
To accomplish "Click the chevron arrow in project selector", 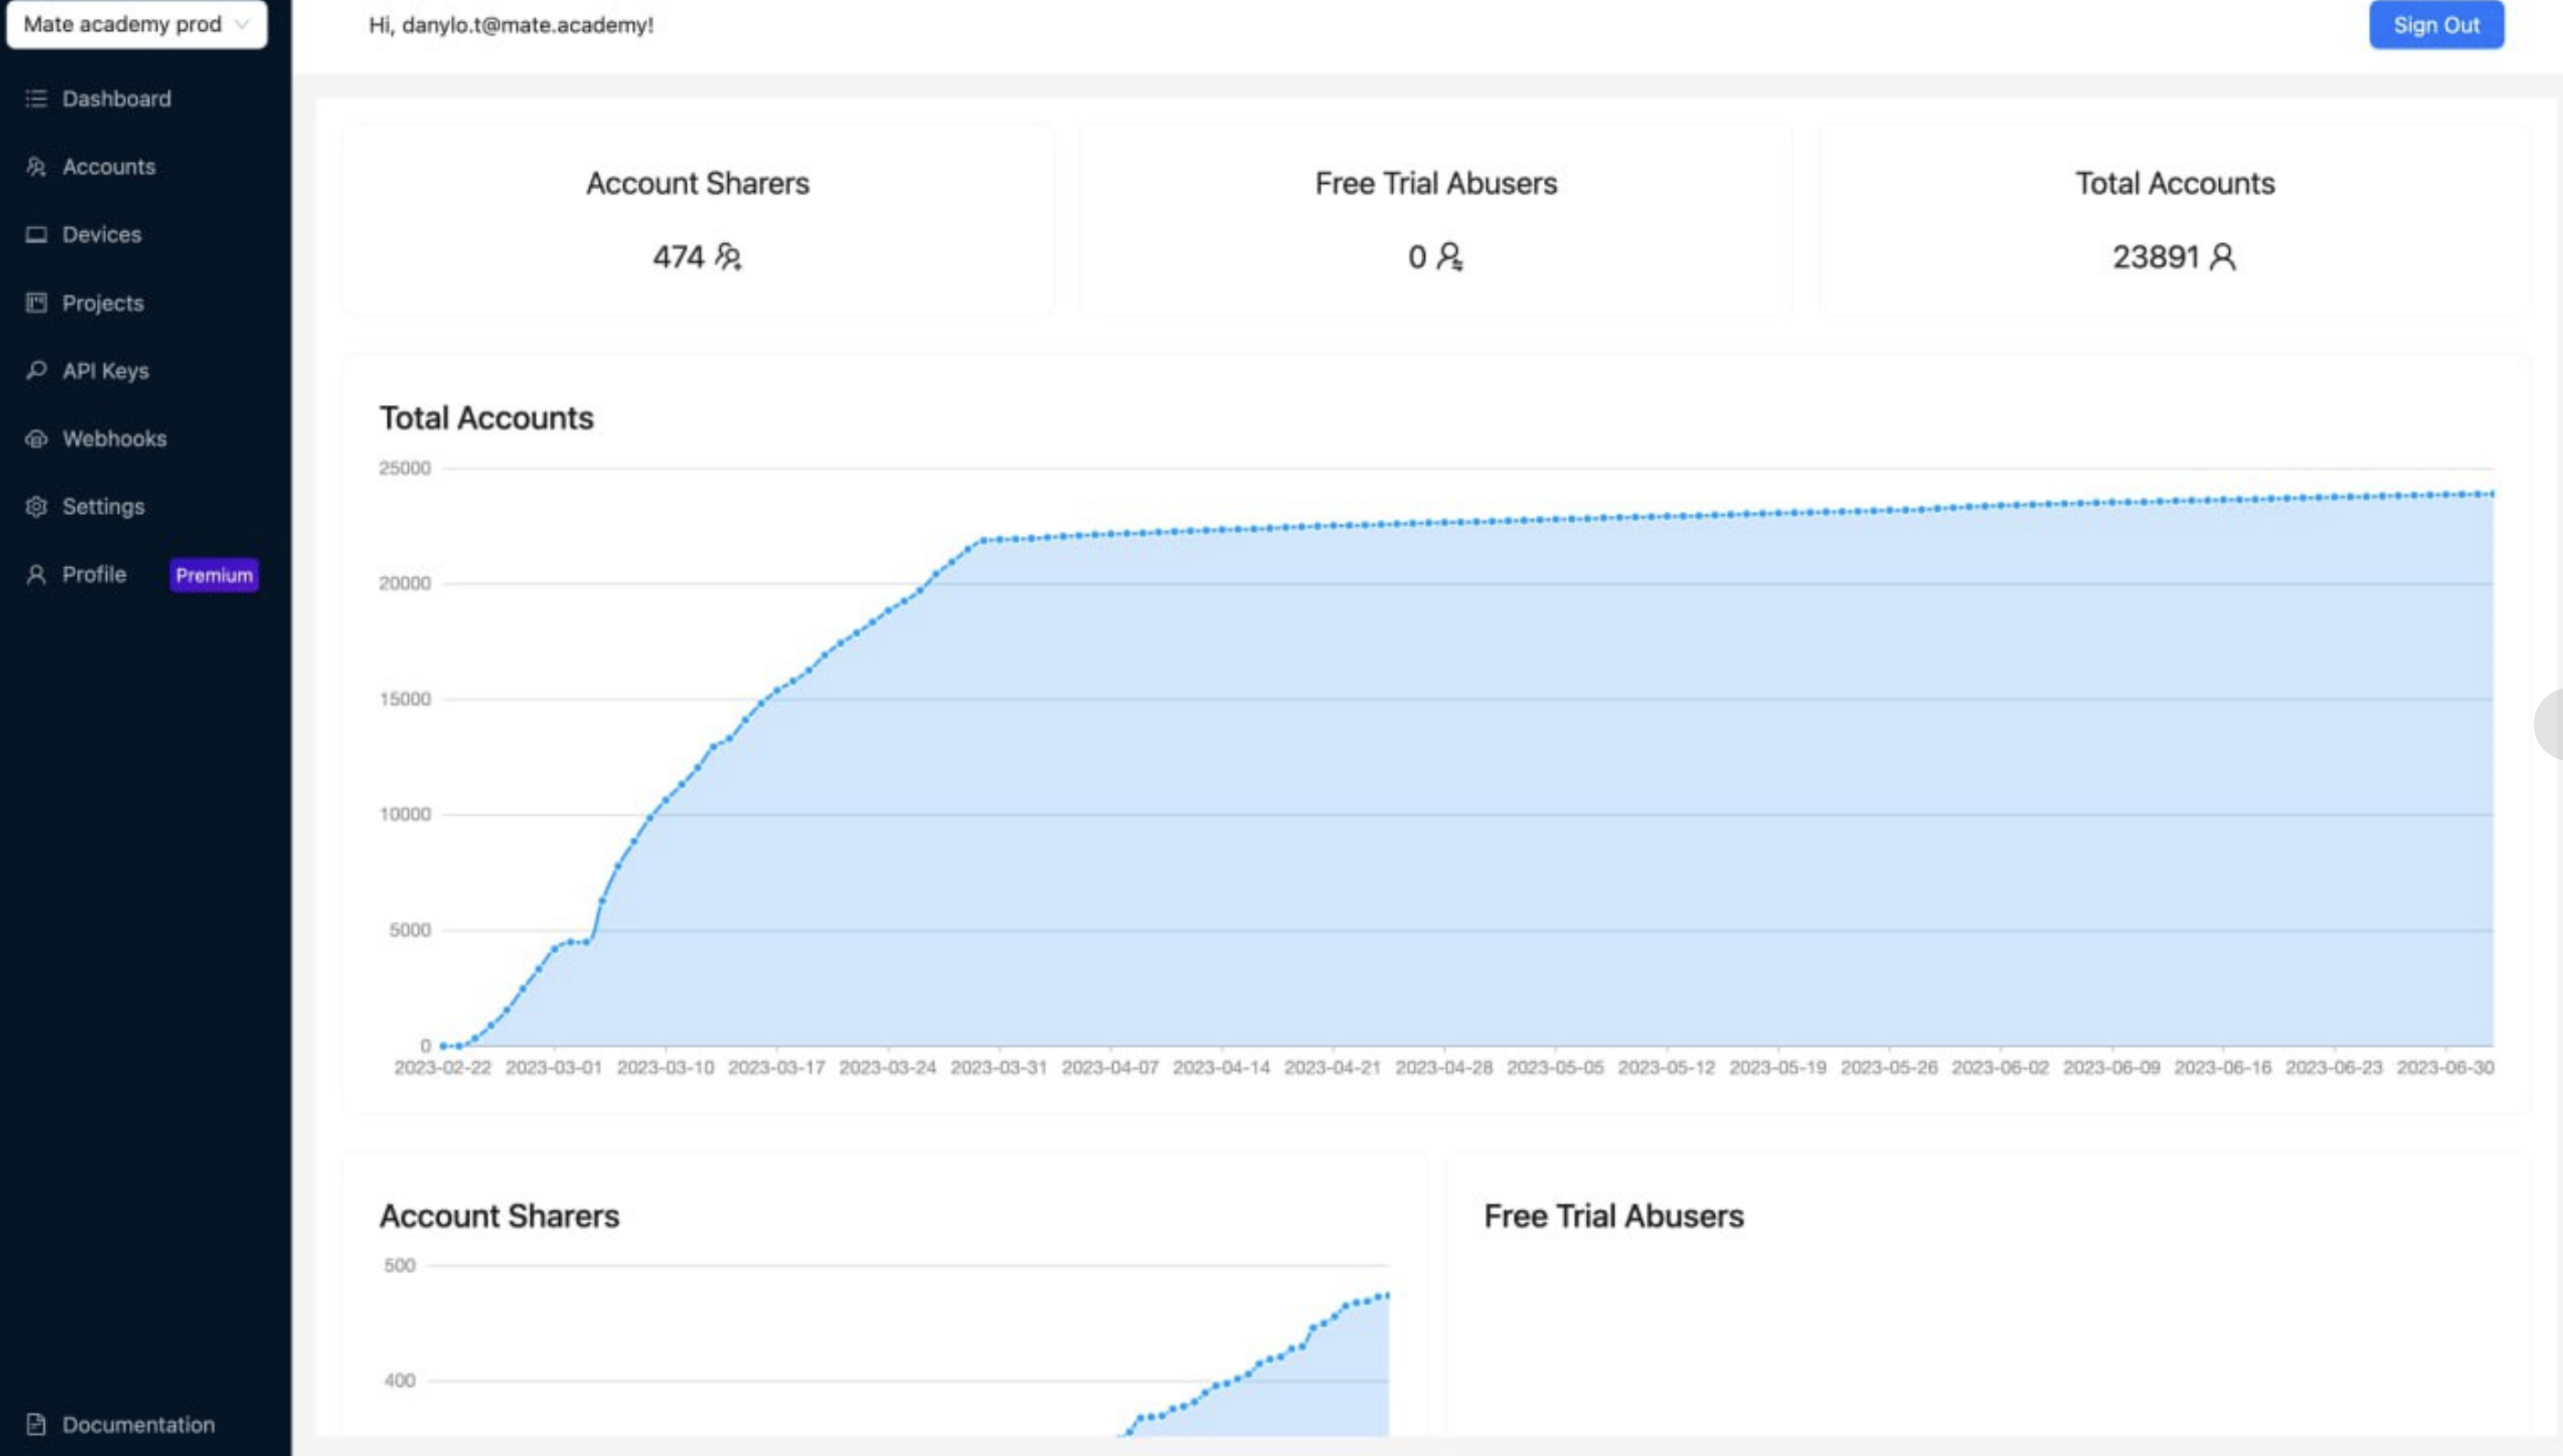I will (241, 24).
